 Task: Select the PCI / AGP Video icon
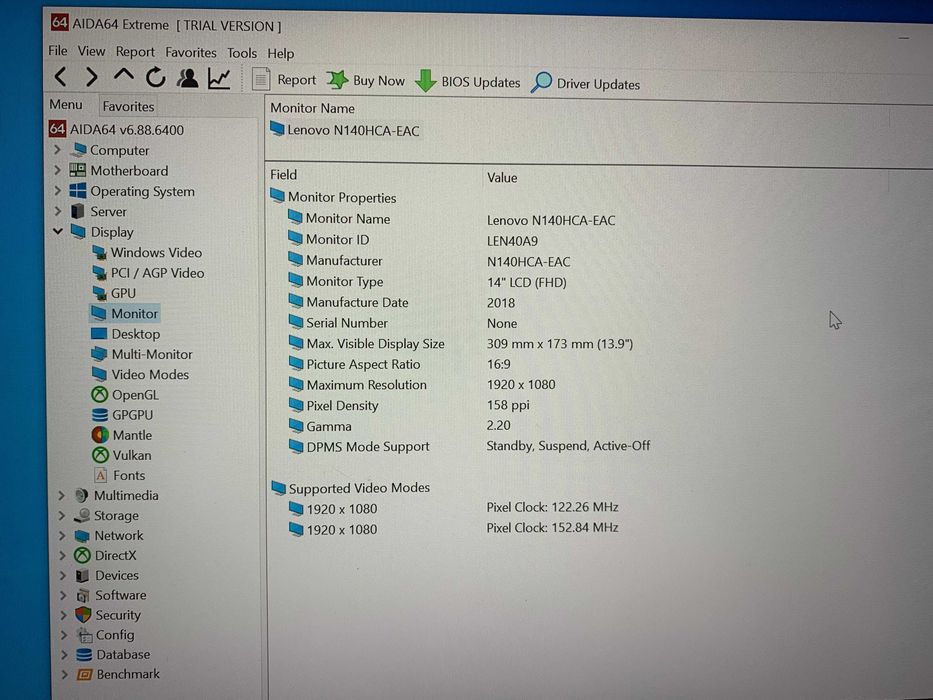99,273
